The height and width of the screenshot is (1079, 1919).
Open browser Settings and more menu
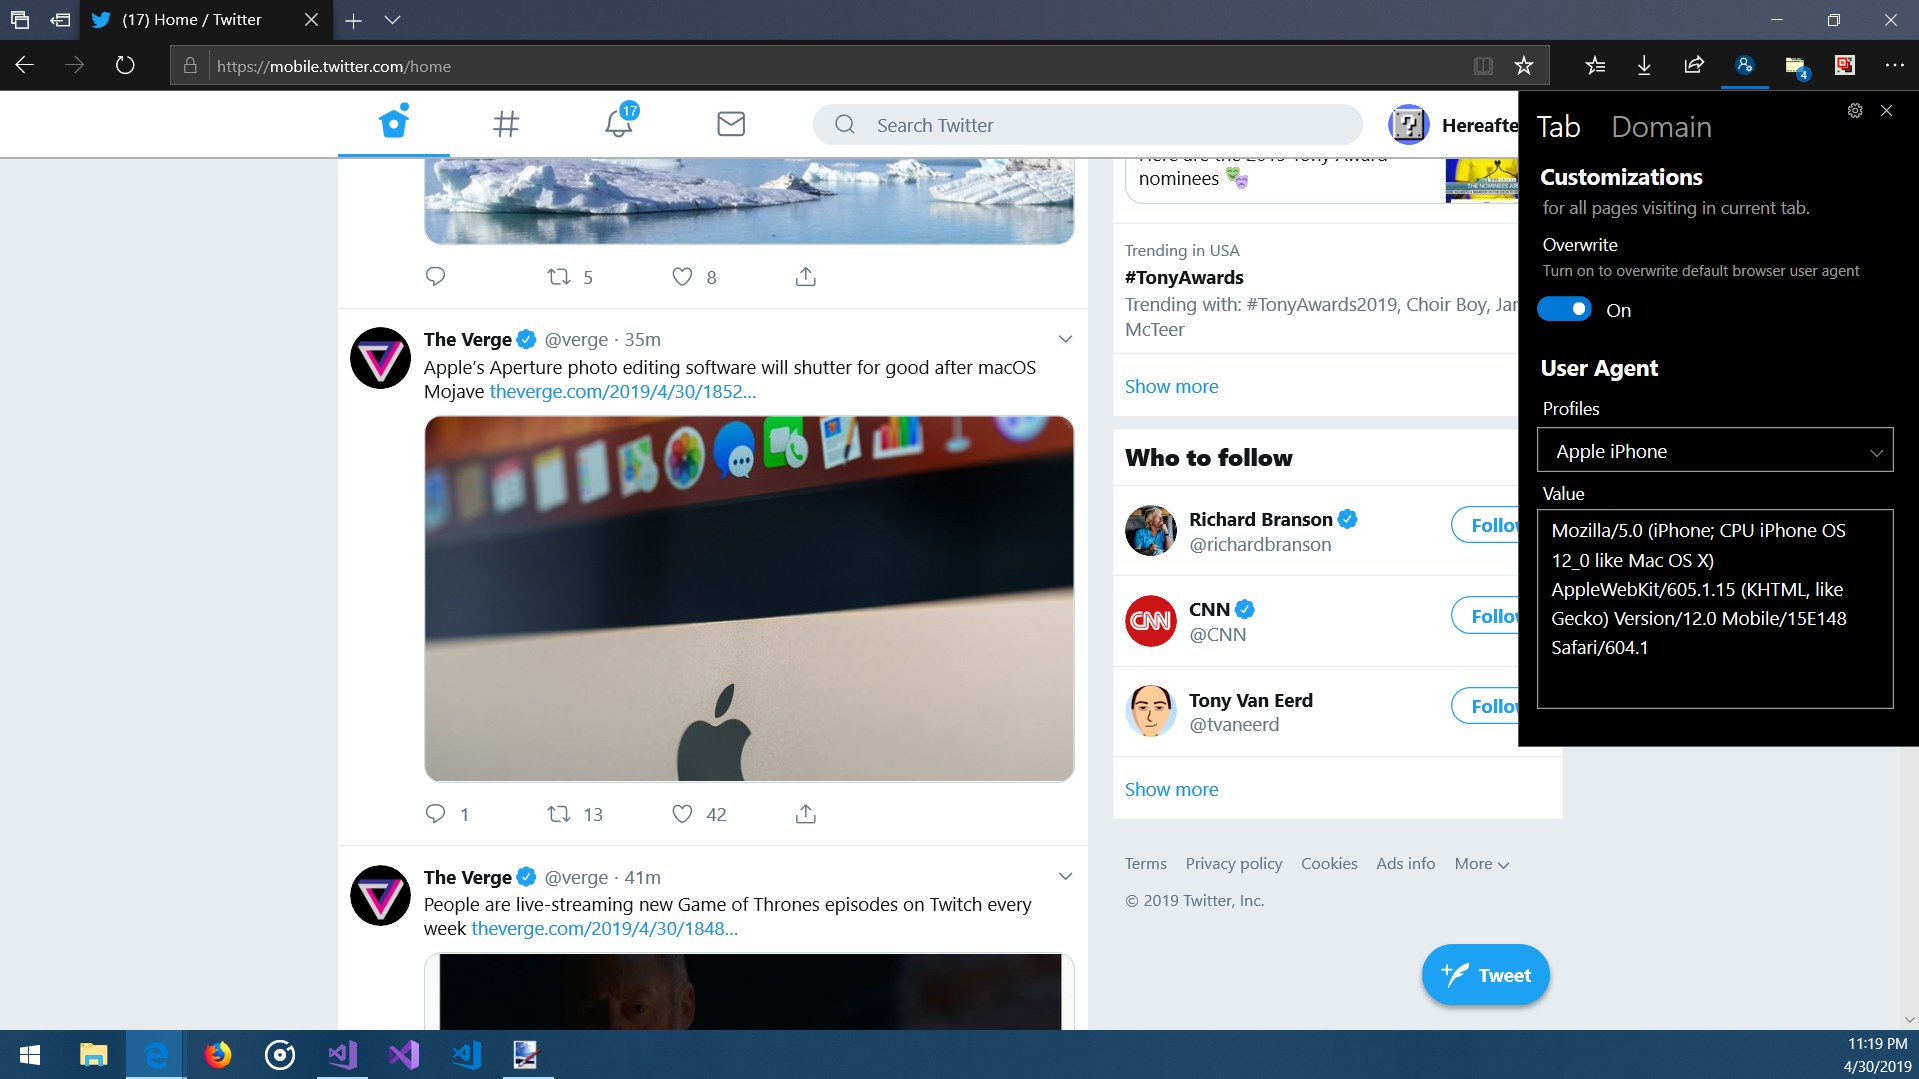click(x=1895, y=66)
